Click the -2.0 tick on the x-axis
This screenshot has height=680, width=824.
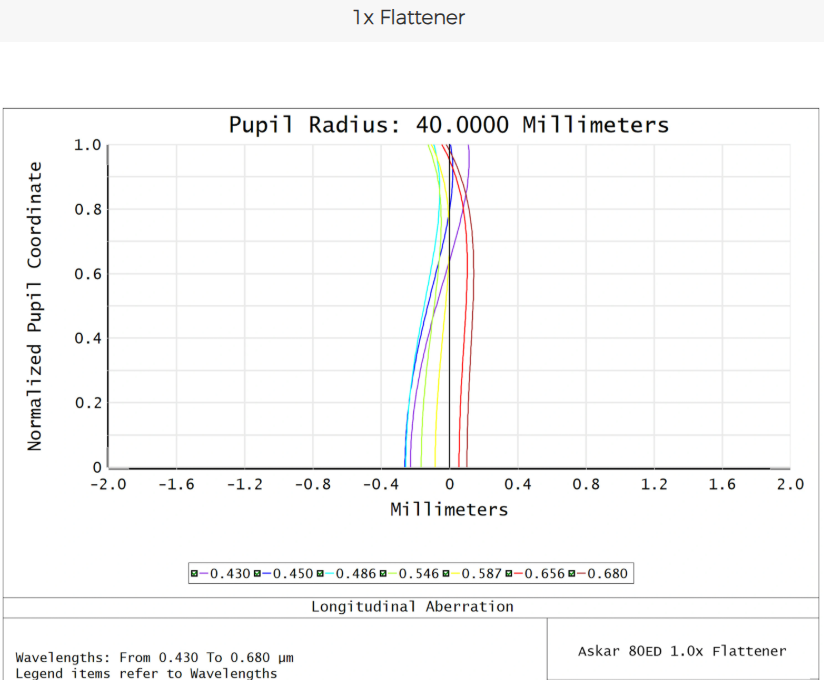[107, 485]
